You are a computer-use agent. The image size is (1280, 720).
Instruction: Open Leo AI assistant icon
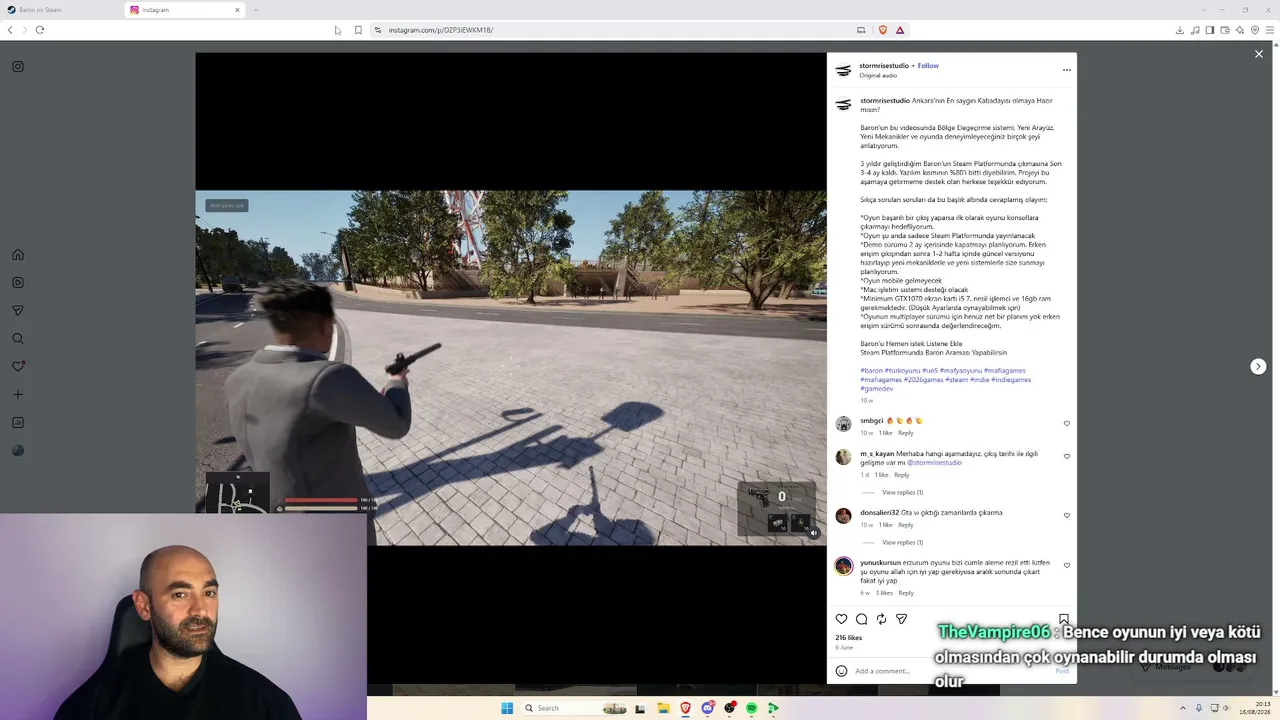(1240, 30)
